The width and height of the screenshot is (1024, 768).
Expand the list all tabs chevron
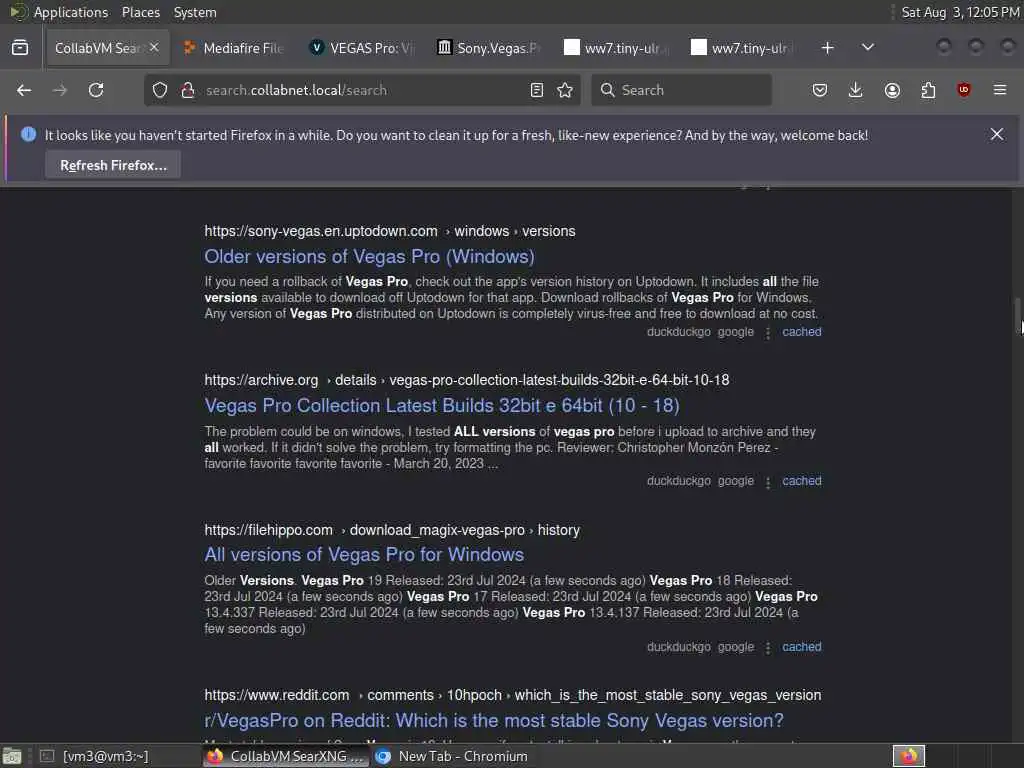click(868, 48)
